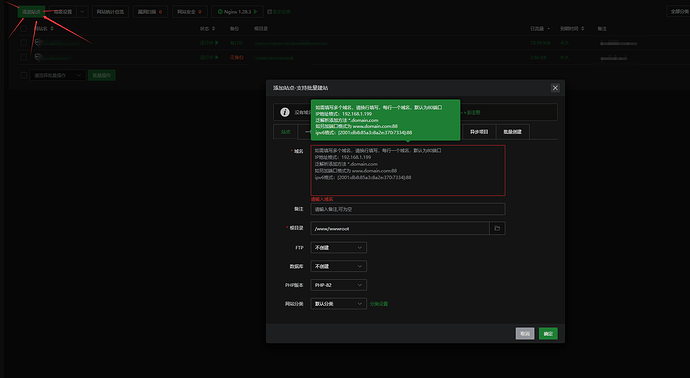This screenshot has height=378, width=690.
Task: Switch to the 批量创建 (batch create) tab
Action: (x=513, y=132)
